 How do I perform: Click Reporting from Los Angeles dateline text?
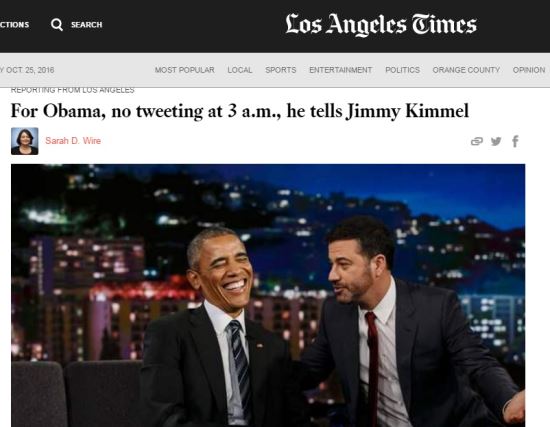pyautogui.click(x=73, y=90)
